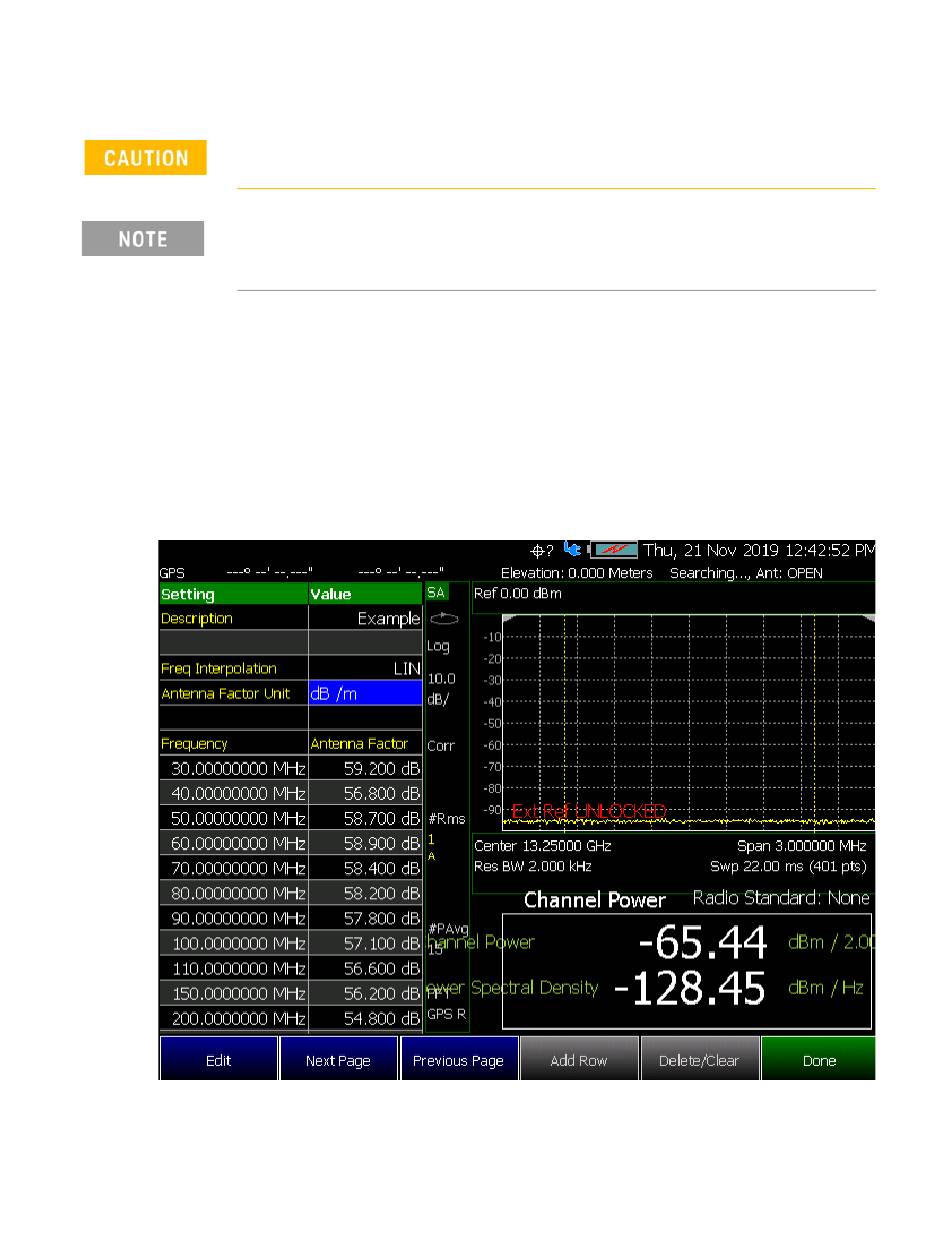Select the 40.00000000 MHz frequency cell
Viewport: 950px width, 1260px height.
point(234,794)
